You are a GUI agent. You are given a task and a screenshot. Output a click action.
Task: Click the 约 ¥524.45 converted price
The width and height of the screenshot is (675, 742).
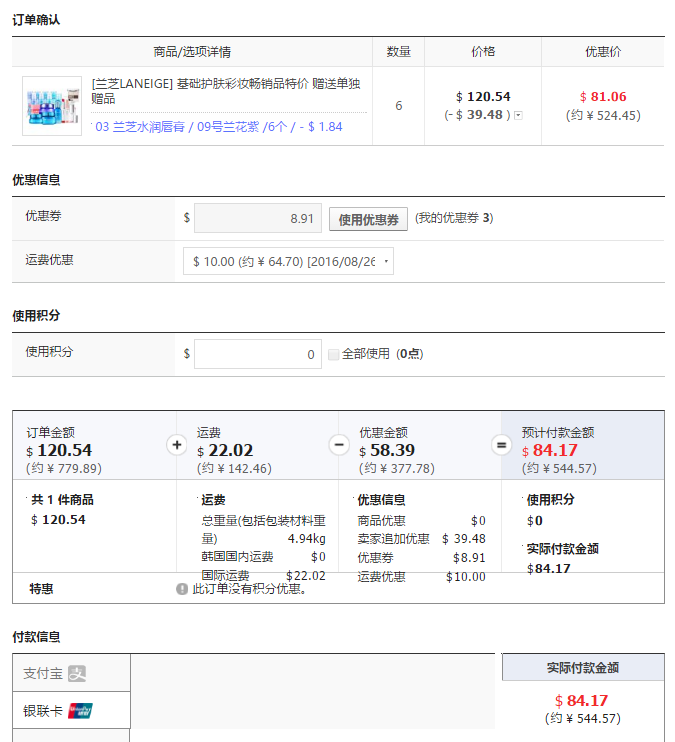[603, 115]
